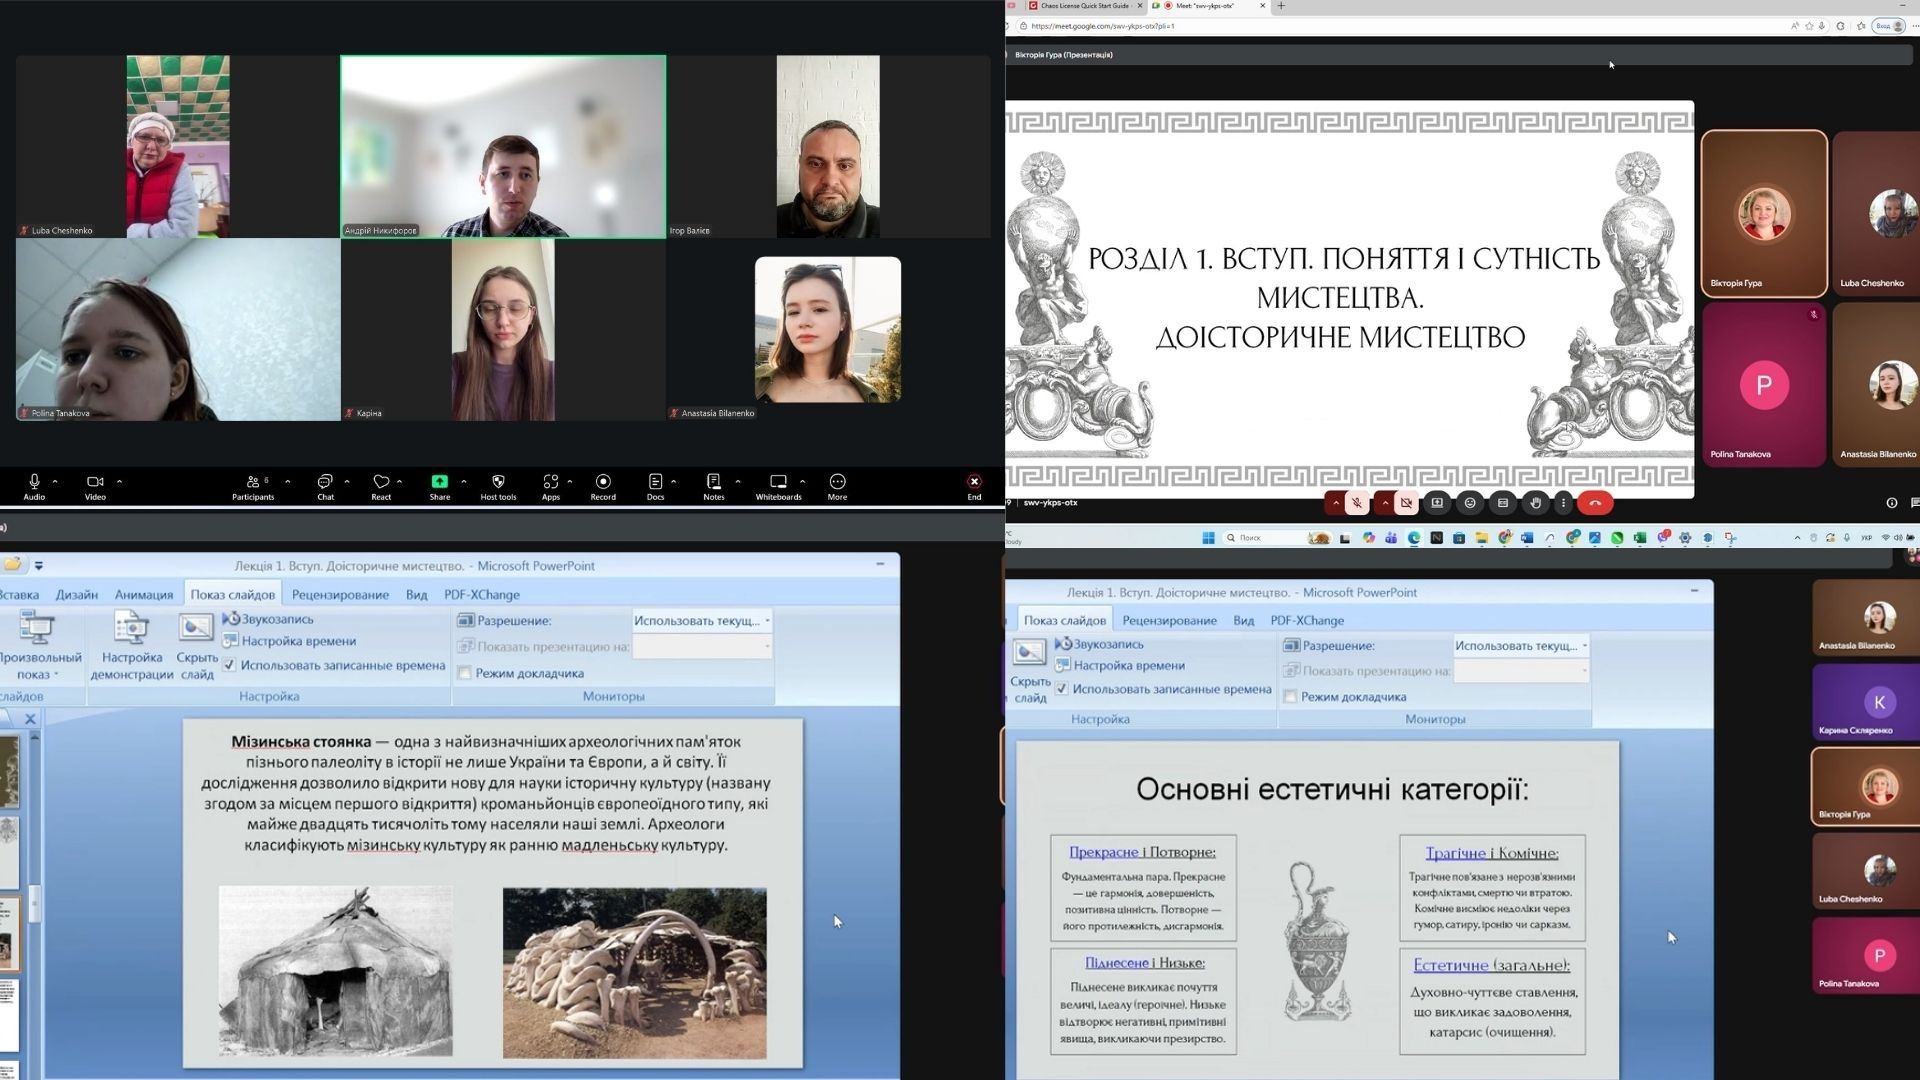Open Microsoft Edge from the Windows taskbar
This screenshot has height=1080, width=1920.
click(1414, 538)
